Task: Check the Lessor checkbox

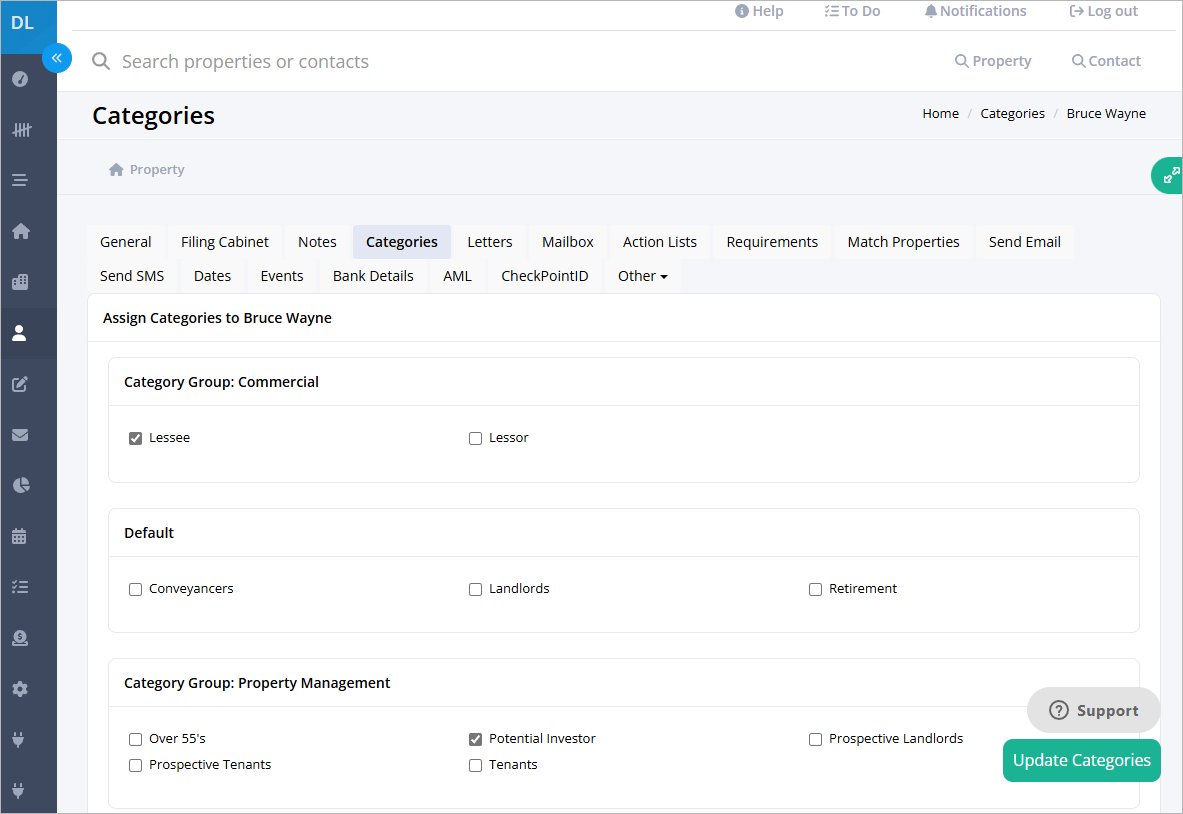Action: pyautogui.click(x=475, y=438)
